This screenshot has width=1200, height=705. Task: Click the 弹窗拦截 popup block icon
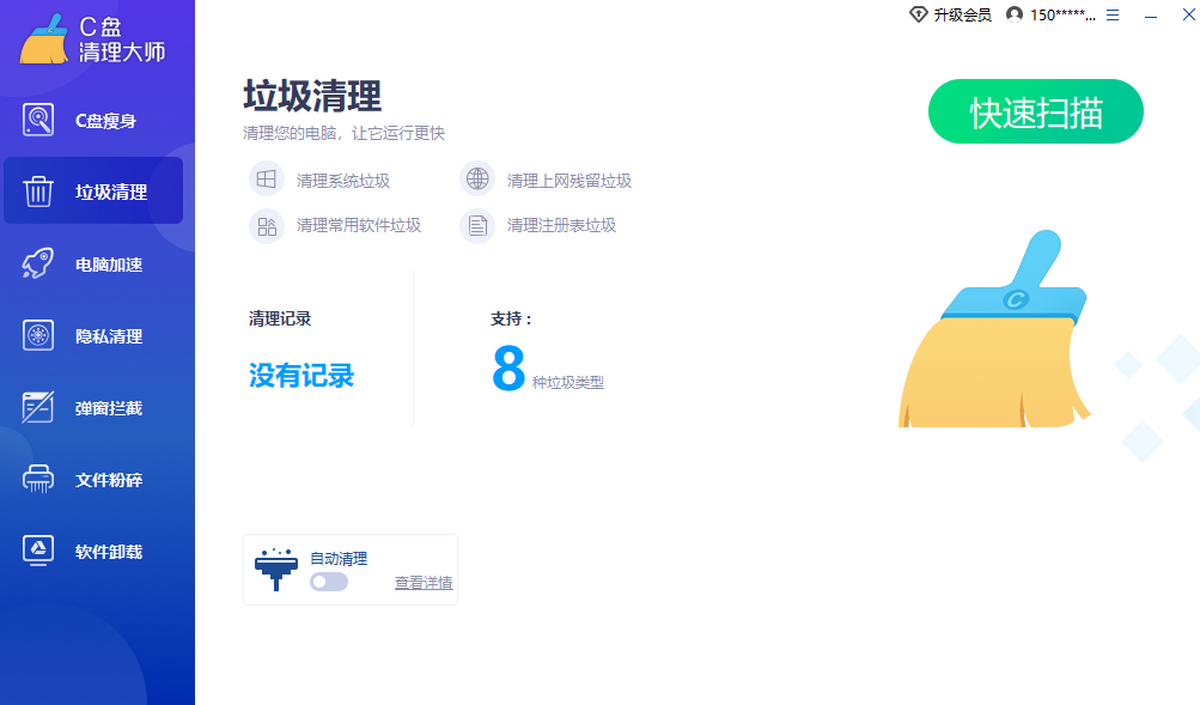[38, 408]
